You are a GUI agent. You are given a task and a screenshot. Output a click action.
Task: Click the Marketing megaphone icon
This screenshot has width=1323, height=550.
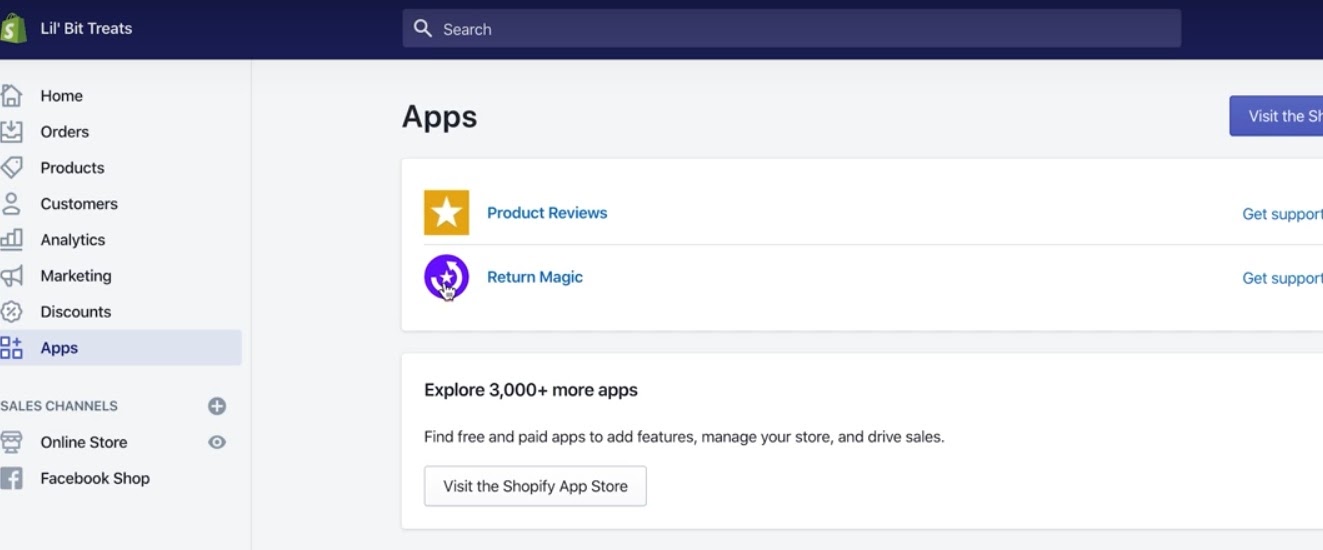(x=11, y=276)
